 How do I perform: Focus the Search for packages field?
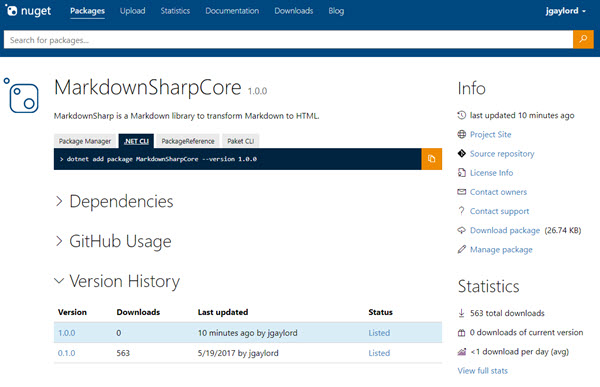coord(288,40)
